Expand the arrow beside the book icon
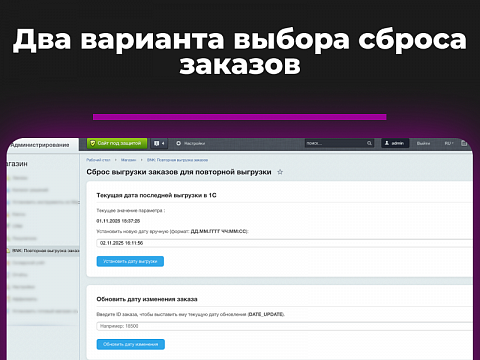 (x=163, y=143)
